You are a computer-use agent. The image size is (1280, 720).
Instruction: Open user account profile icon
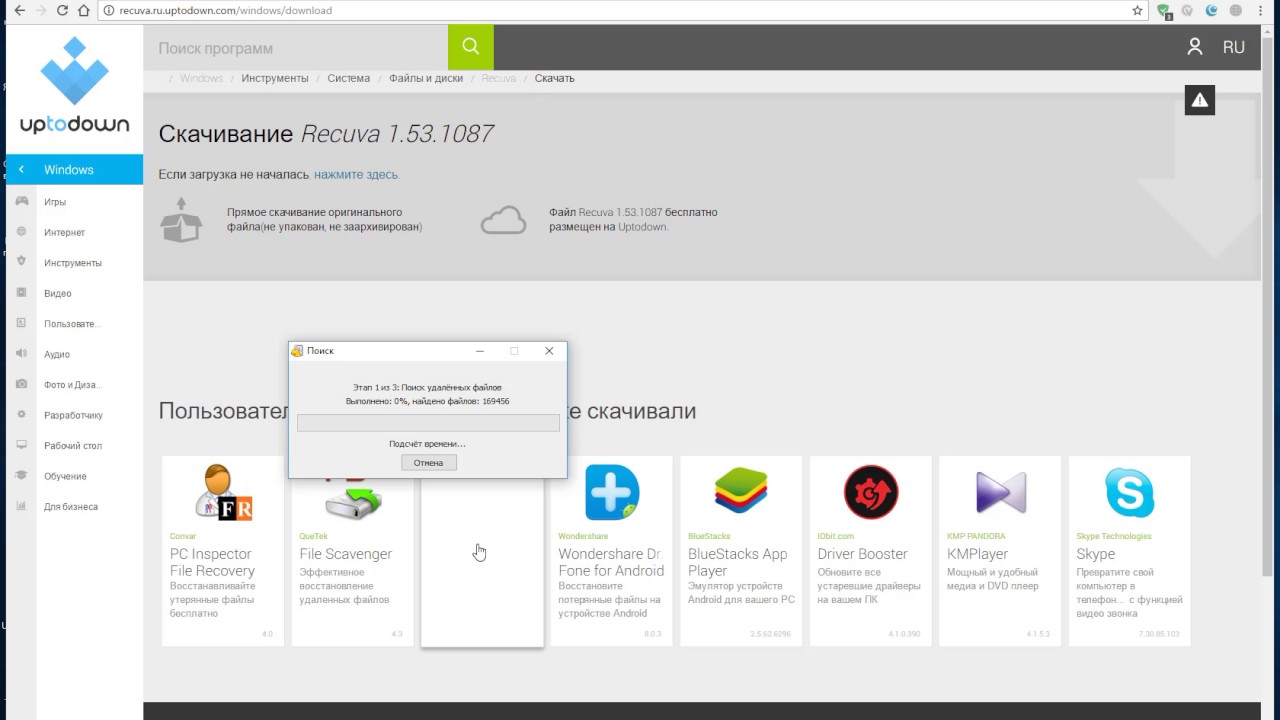click(1195, 47)
